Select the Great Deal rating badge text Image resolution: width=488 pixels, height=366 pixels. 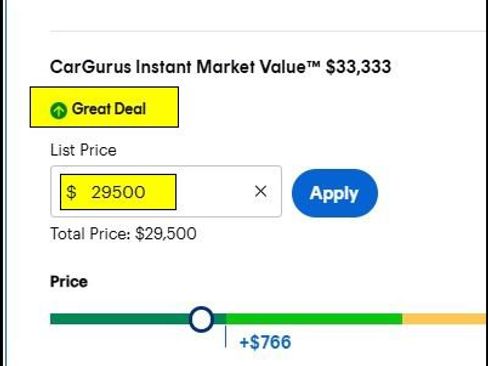tap(109, 109)
